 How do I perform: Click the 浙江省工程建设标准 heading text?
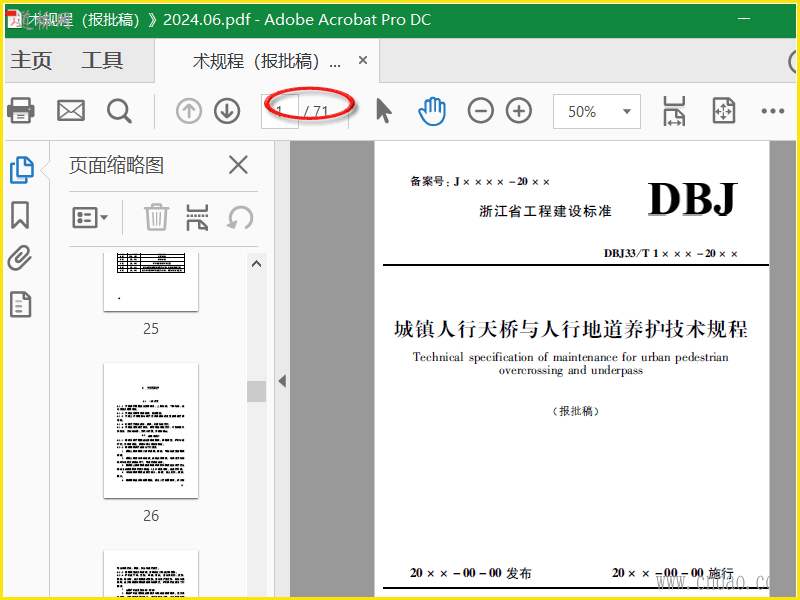[545, 211]
